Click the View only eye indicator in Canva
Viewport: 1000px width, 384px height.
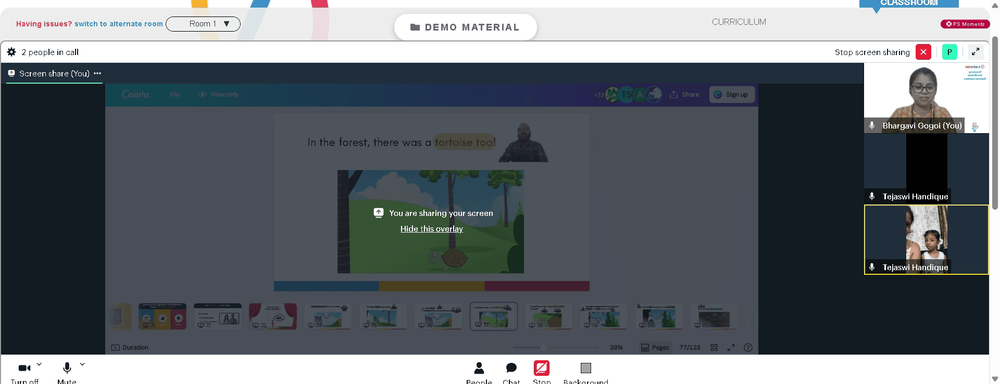[218, 94]
